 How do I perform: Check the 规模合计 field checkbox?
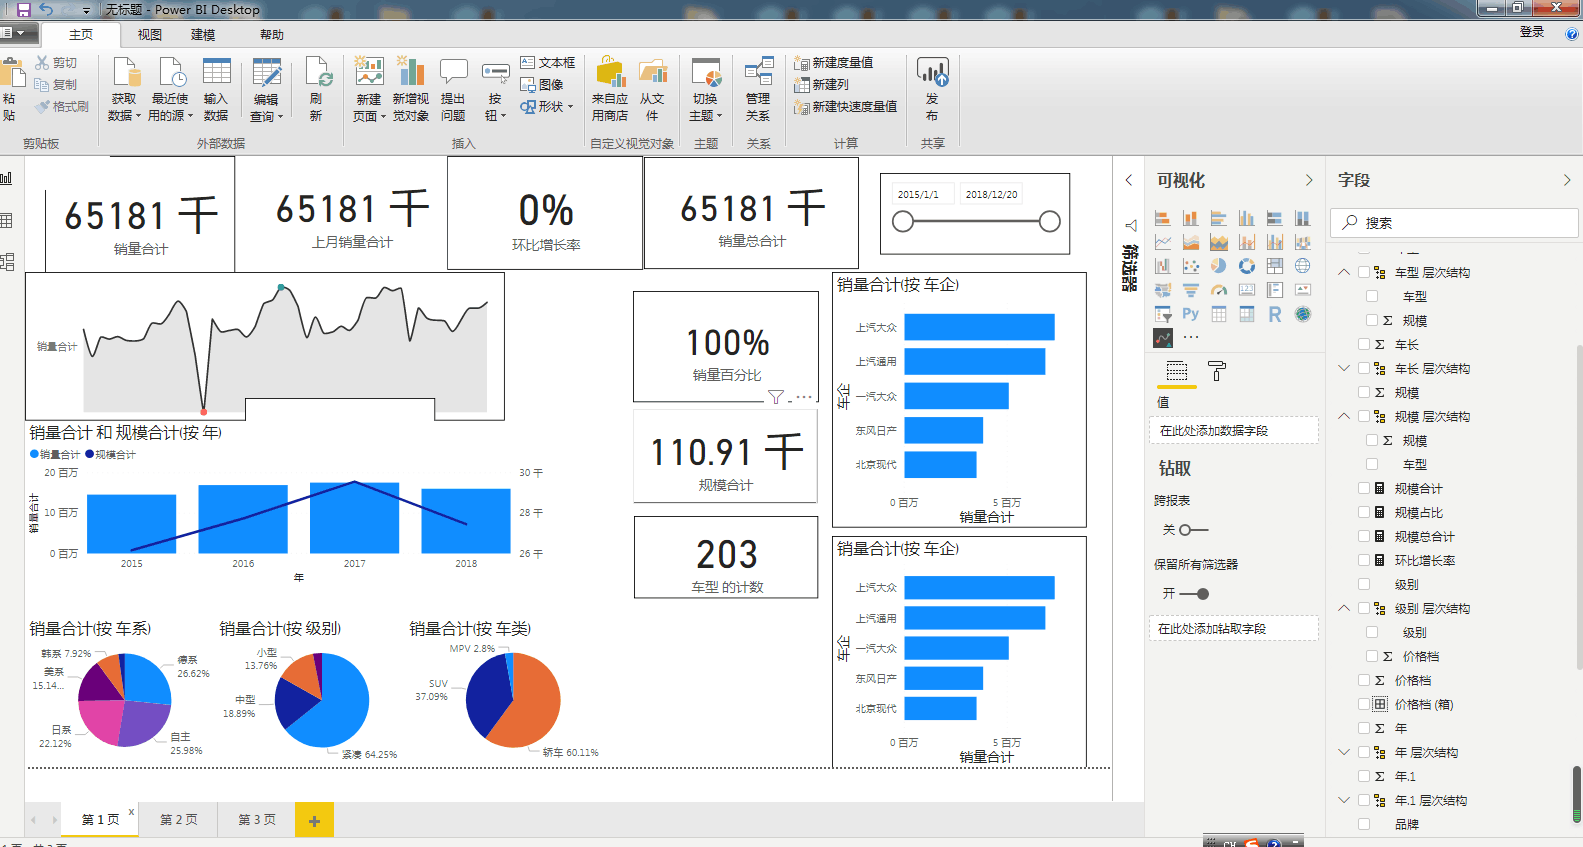(x=1364, y=488)
